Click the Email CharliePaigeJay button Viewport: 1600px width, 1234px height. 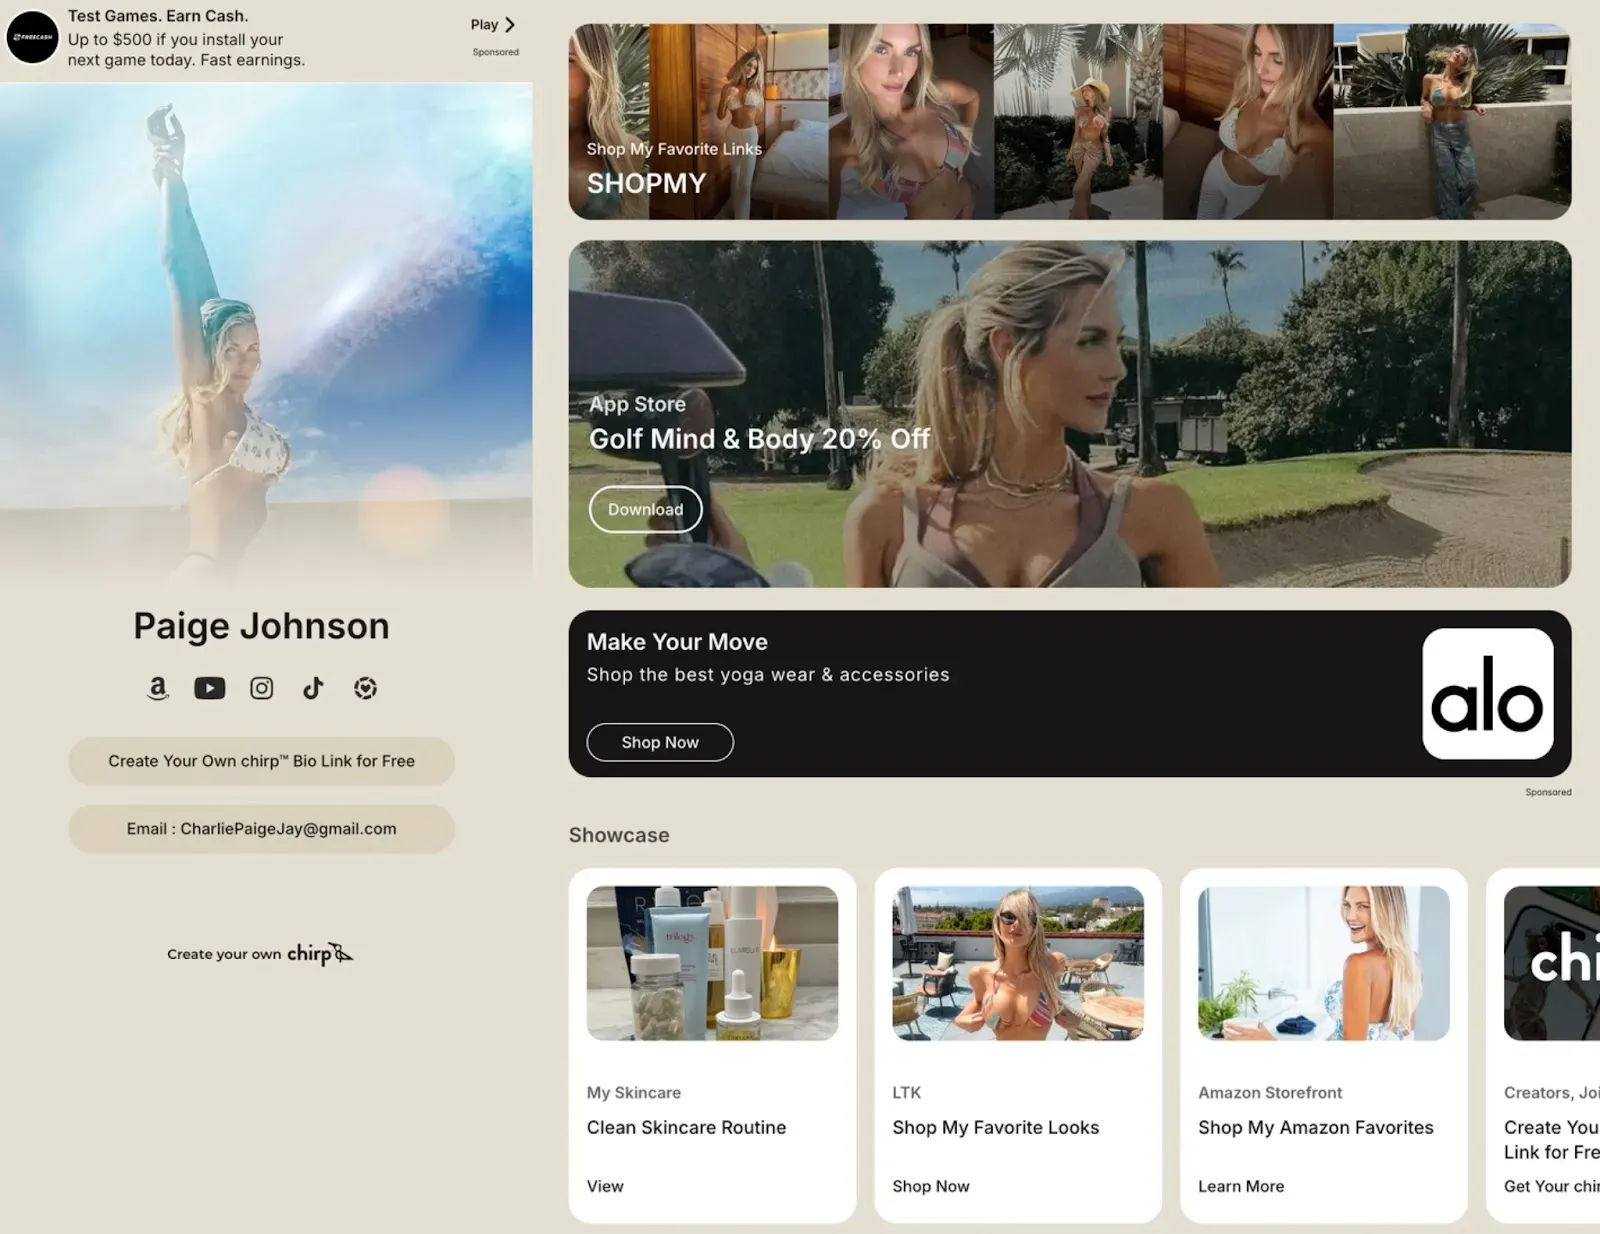pos(261,829)
